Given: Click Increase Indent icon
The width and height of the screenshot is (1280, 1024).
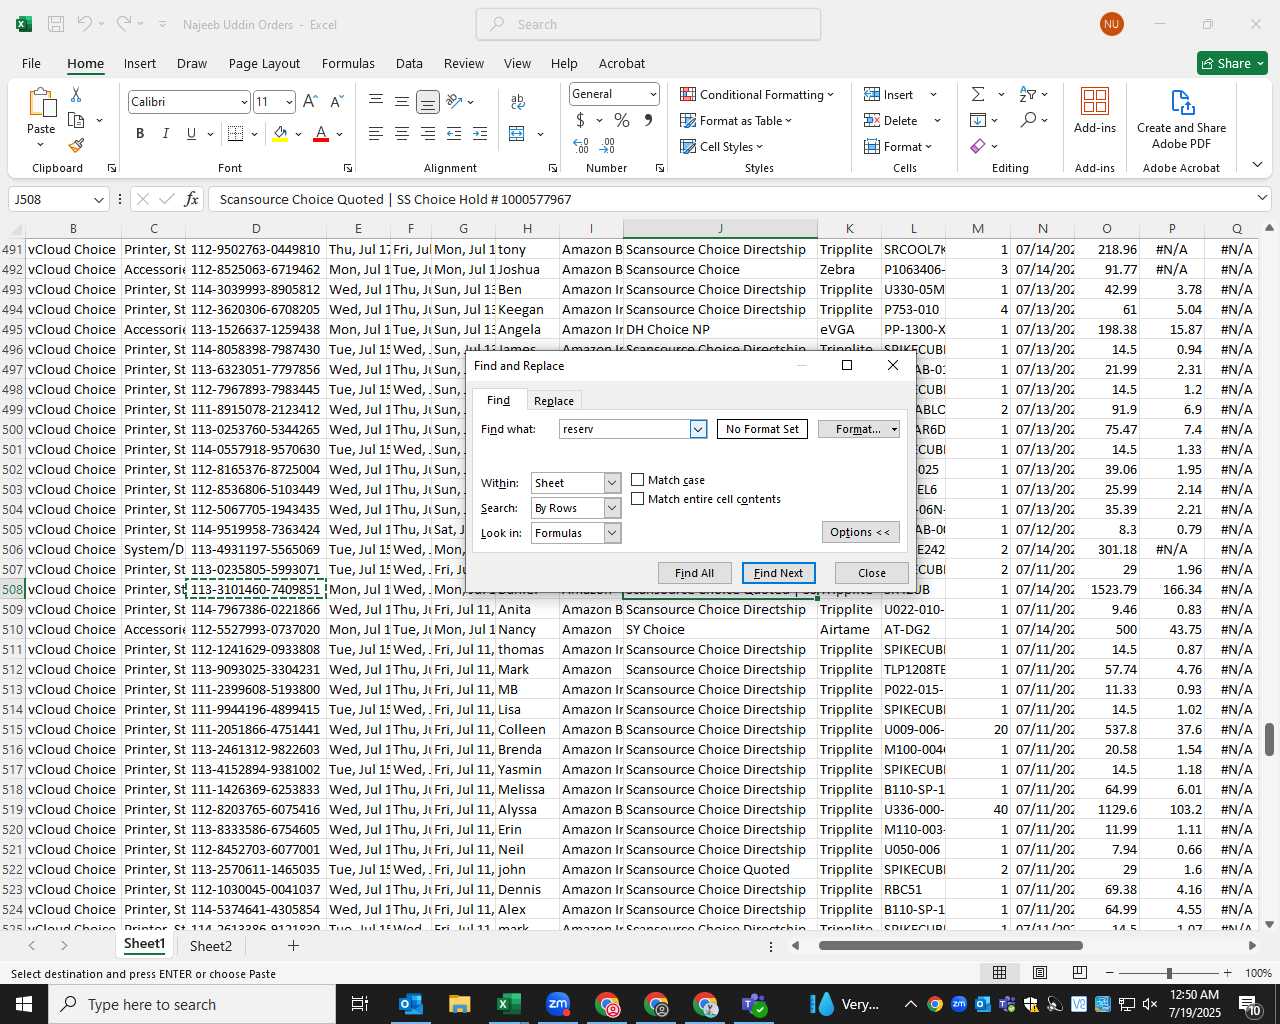Looking at the screenshot, I should click(x=480, y=133).
